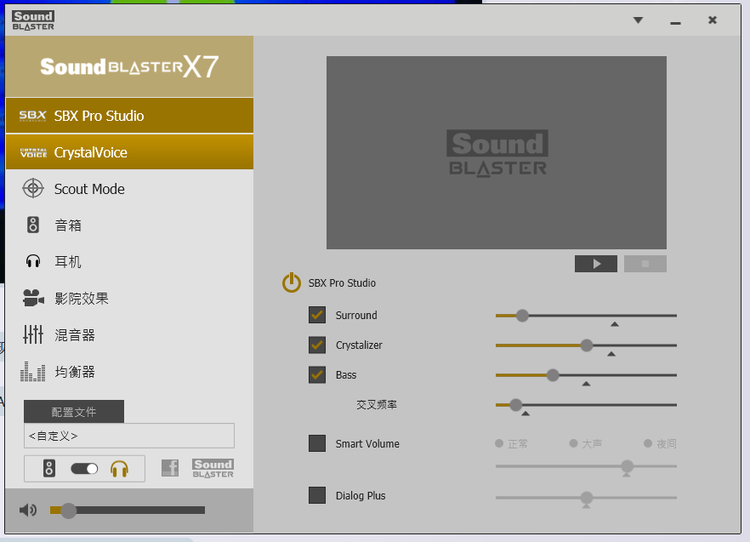The height and width of the screenshot is (542, 750).
Task: Click the Bass level slider handle
Action: tap(553, 375)
